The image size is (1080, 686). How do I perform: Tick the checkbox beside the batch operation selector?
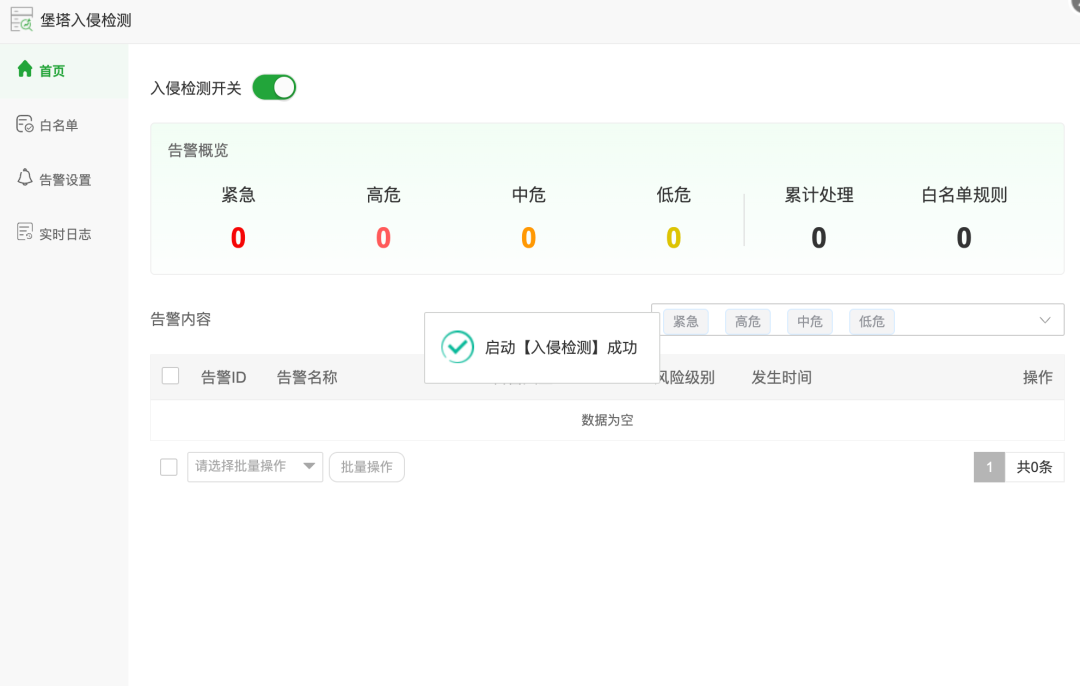[168, 466]
